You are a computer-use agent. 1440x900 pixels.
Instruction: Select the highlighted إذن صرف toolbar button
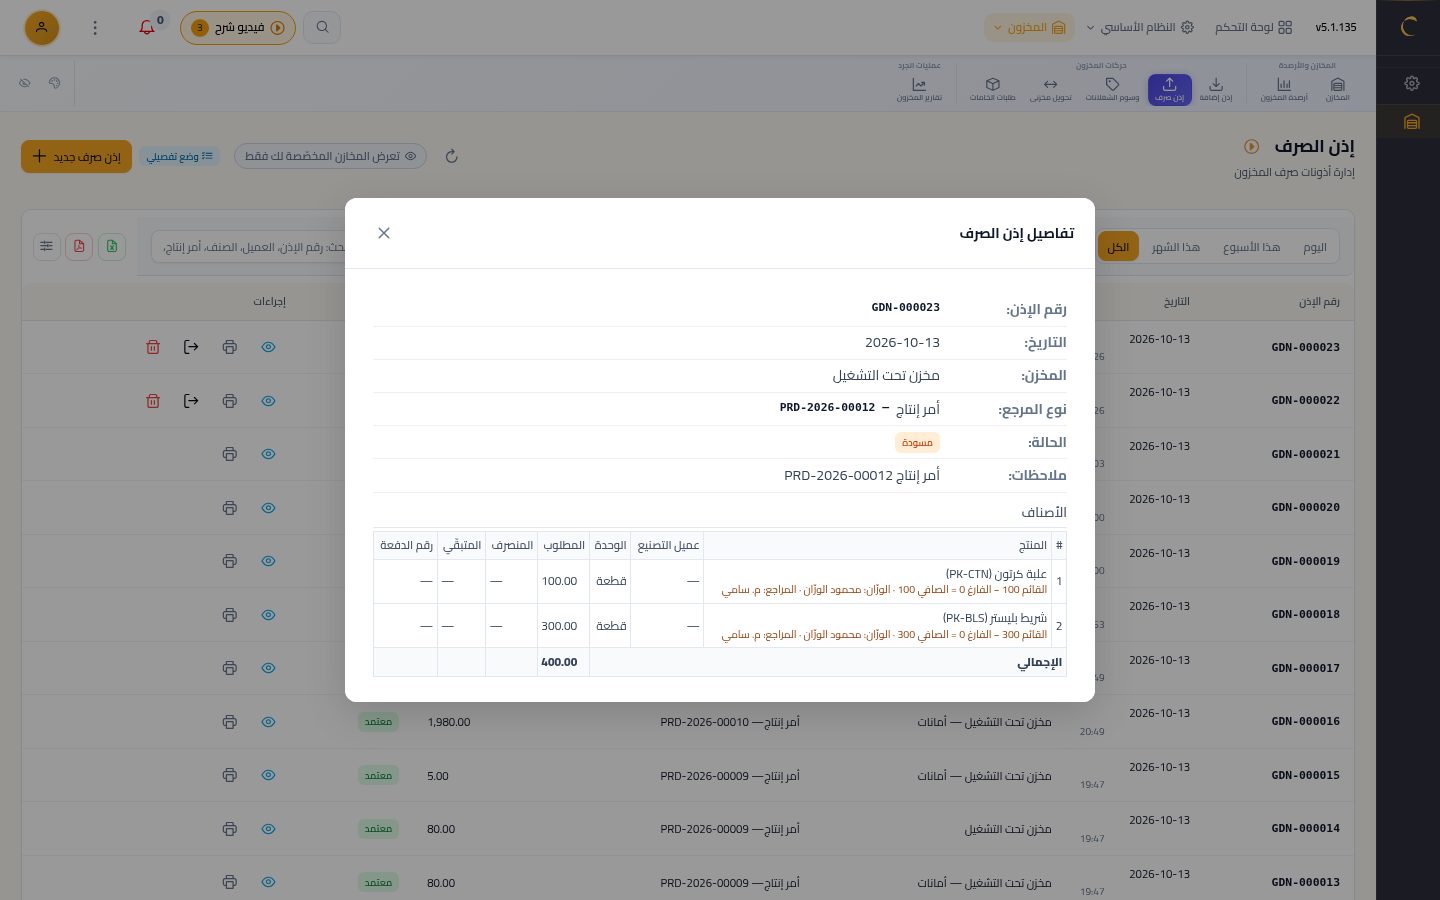(x=1169, y=89)
